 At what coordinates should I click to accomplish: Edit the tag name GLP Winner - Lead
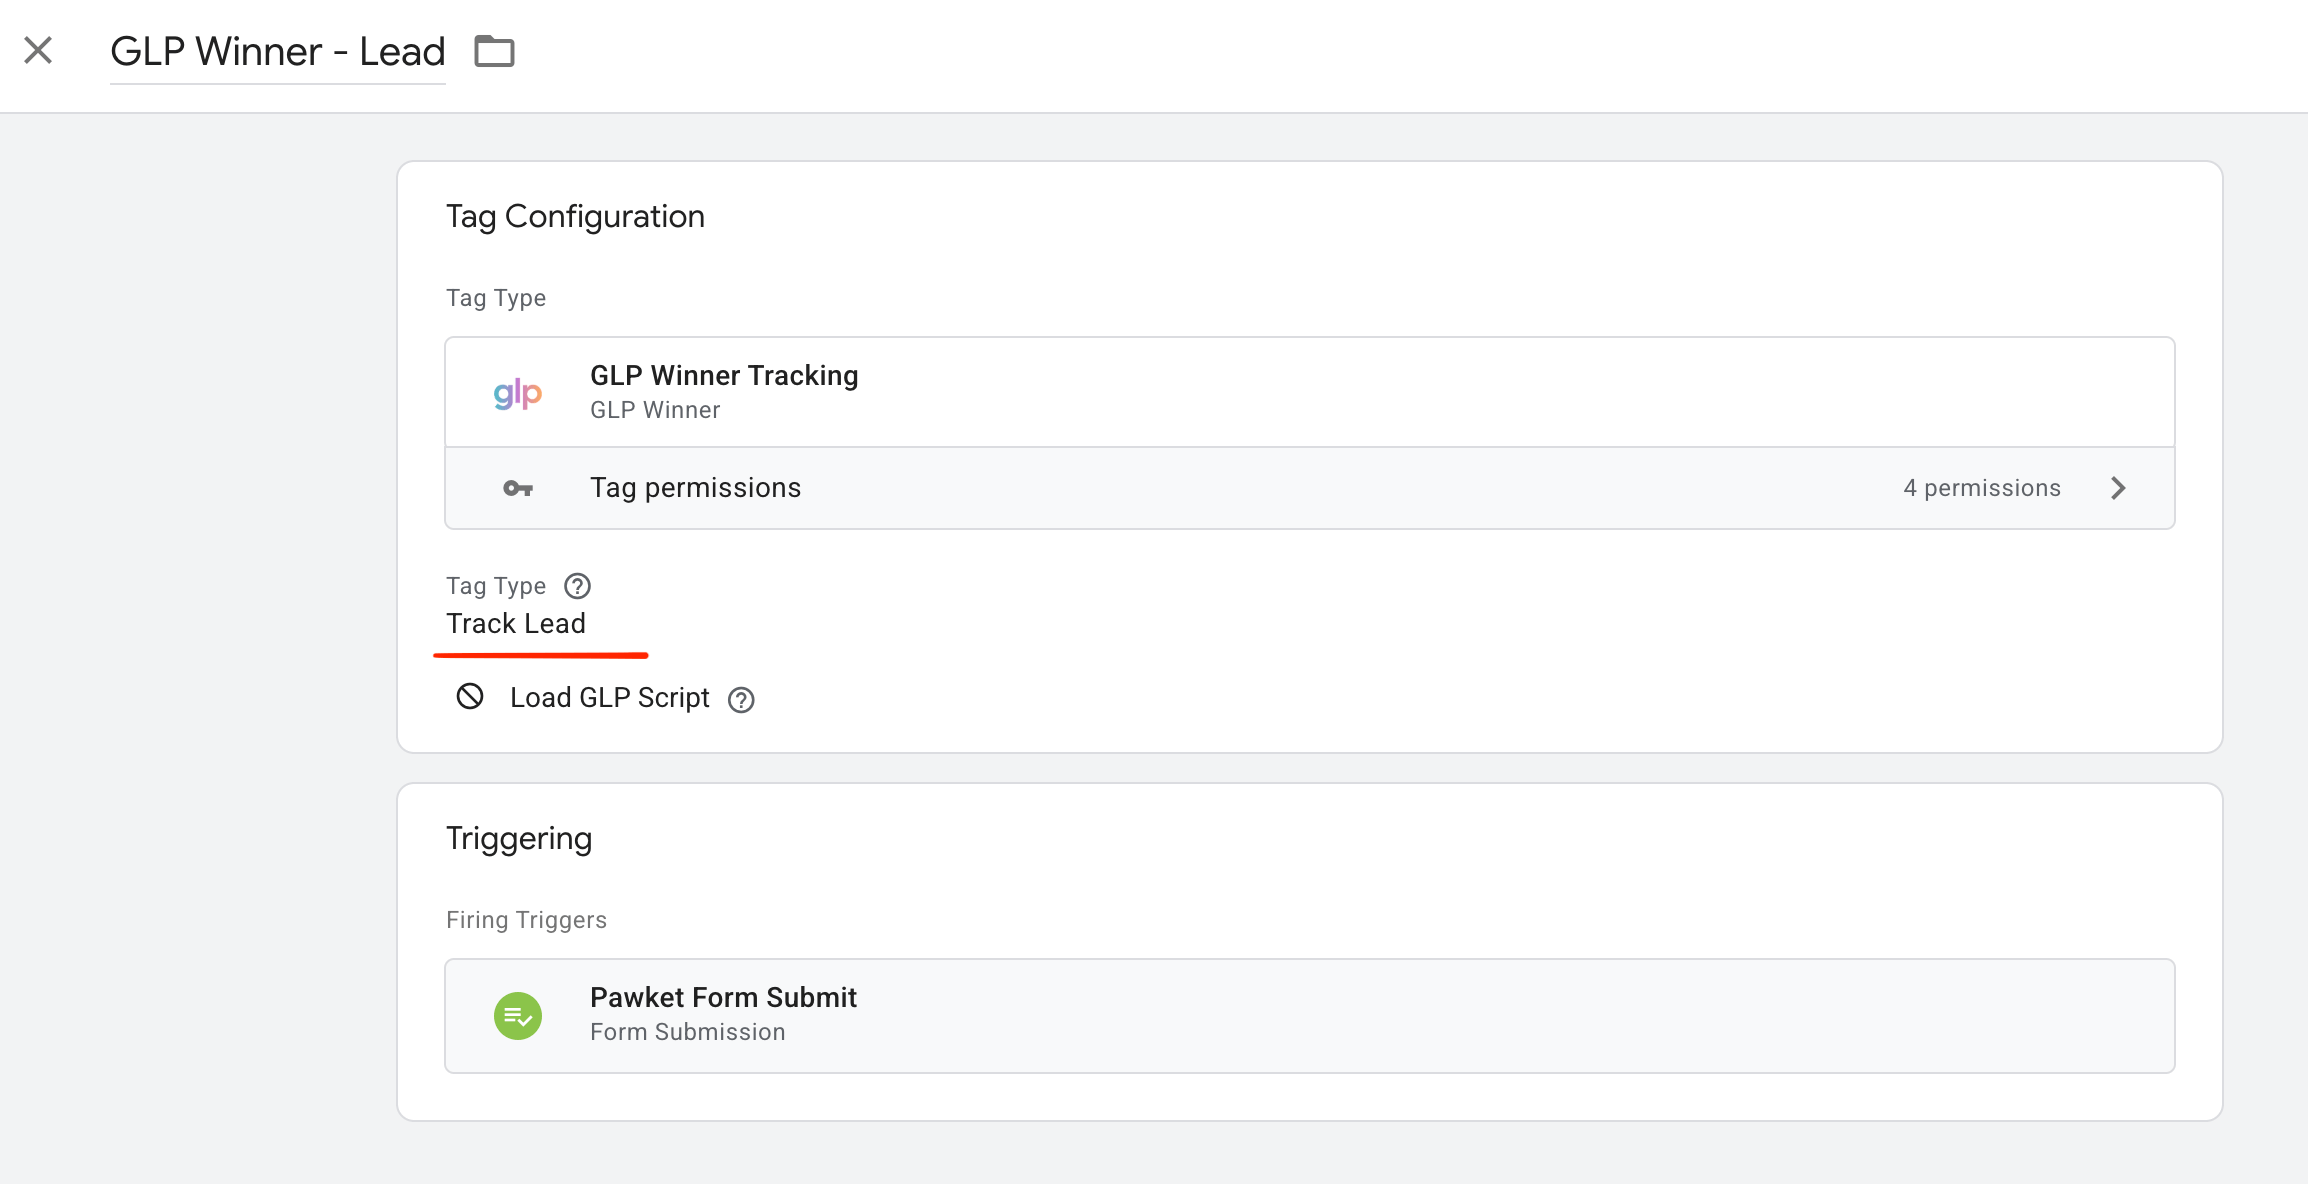click(277, 52)
